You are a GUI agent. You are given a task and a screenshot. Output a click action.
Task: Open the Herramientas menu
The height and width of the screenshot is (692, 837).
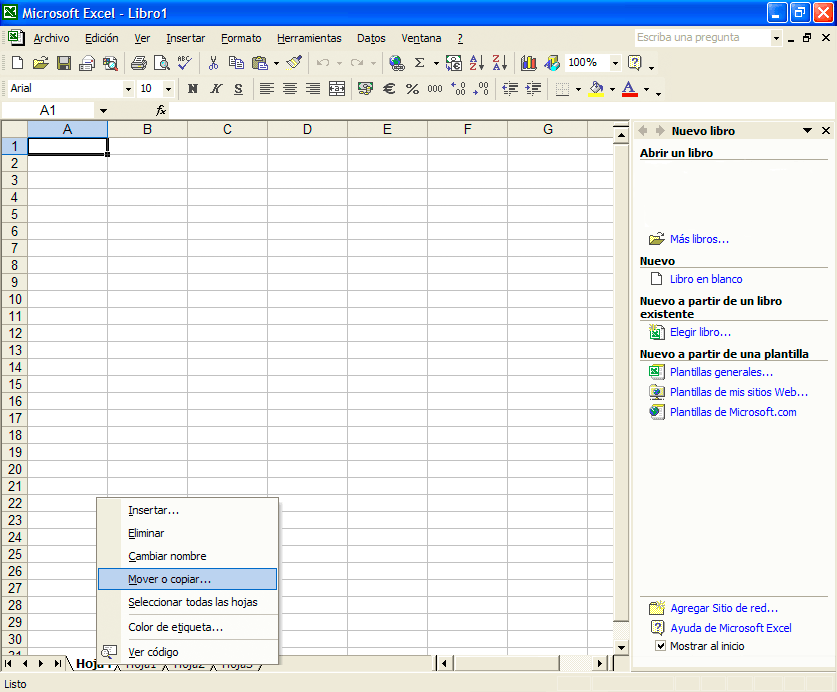309,38
